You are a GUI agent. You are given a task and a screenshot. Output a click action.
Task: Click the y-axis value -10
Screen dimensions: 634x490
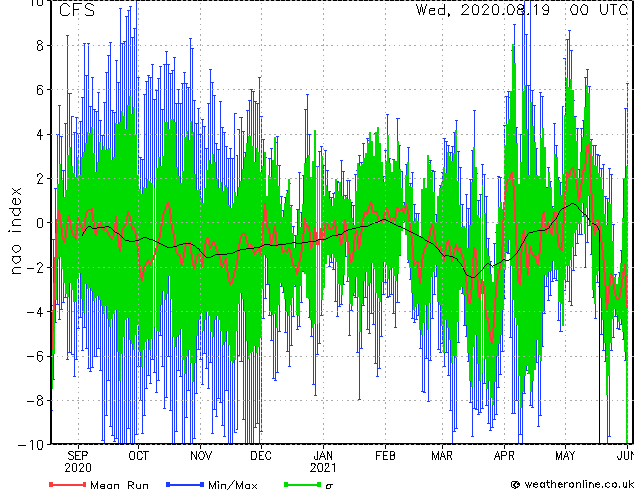31,445
